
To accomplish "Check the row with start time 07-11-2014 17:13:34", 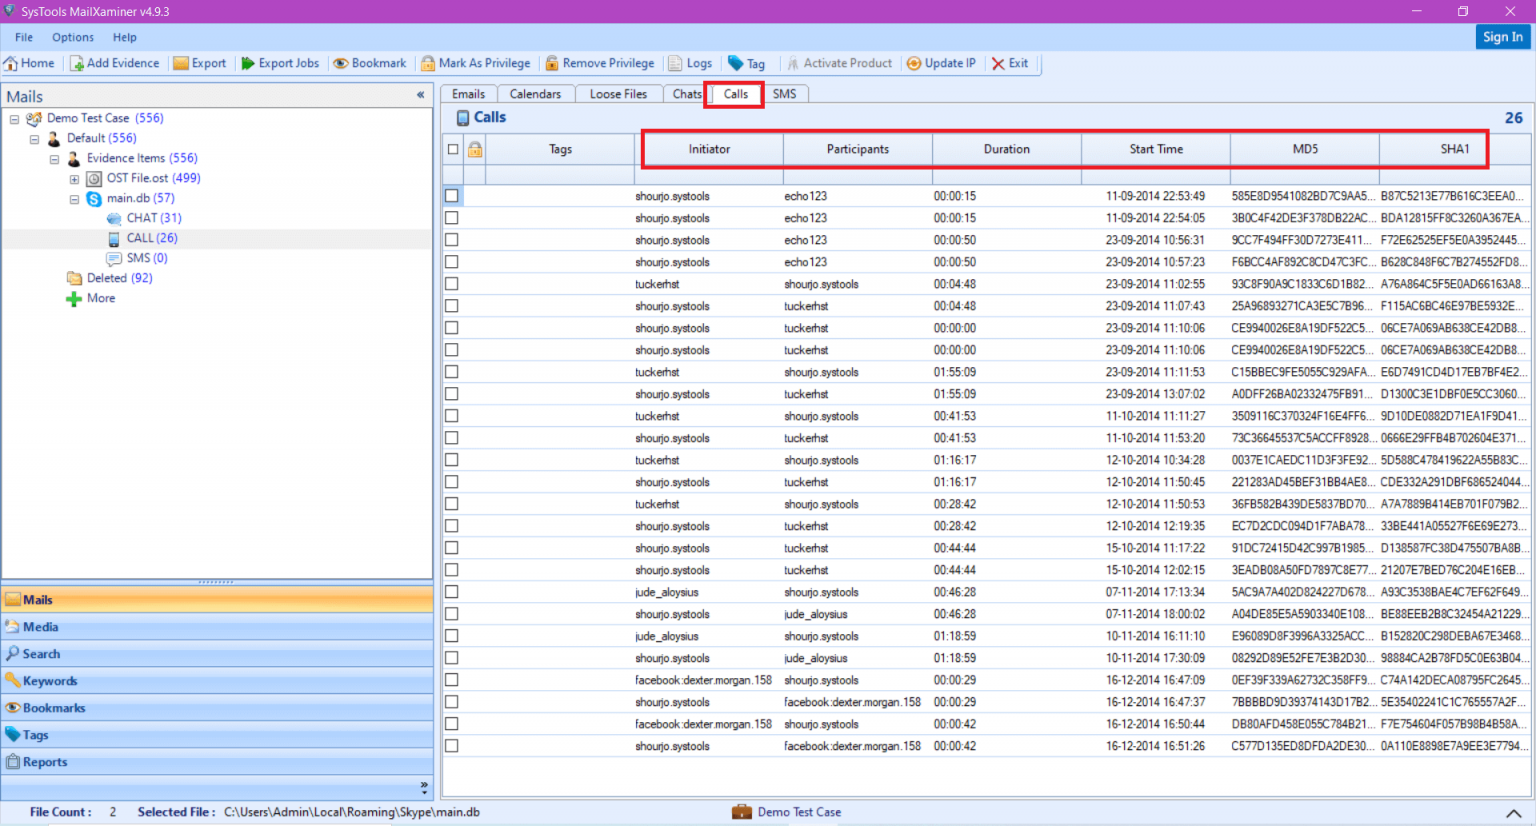I will point(452,592).
